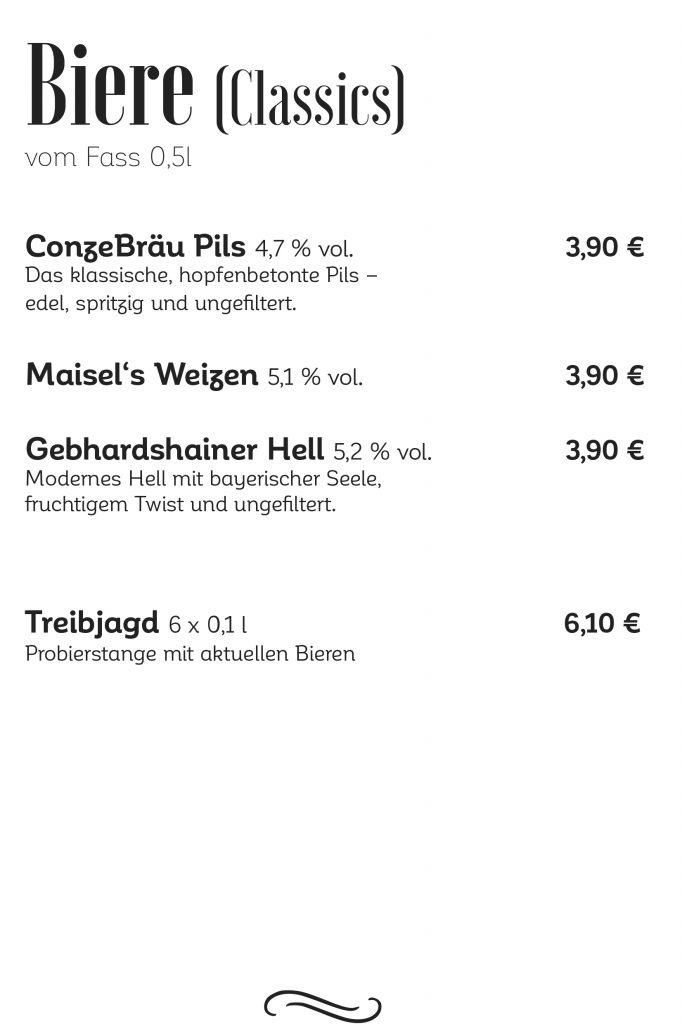The image size is (682, 1024).
Task: Select the Maisel's Weizen item name
Action: (x=142, y=374)
